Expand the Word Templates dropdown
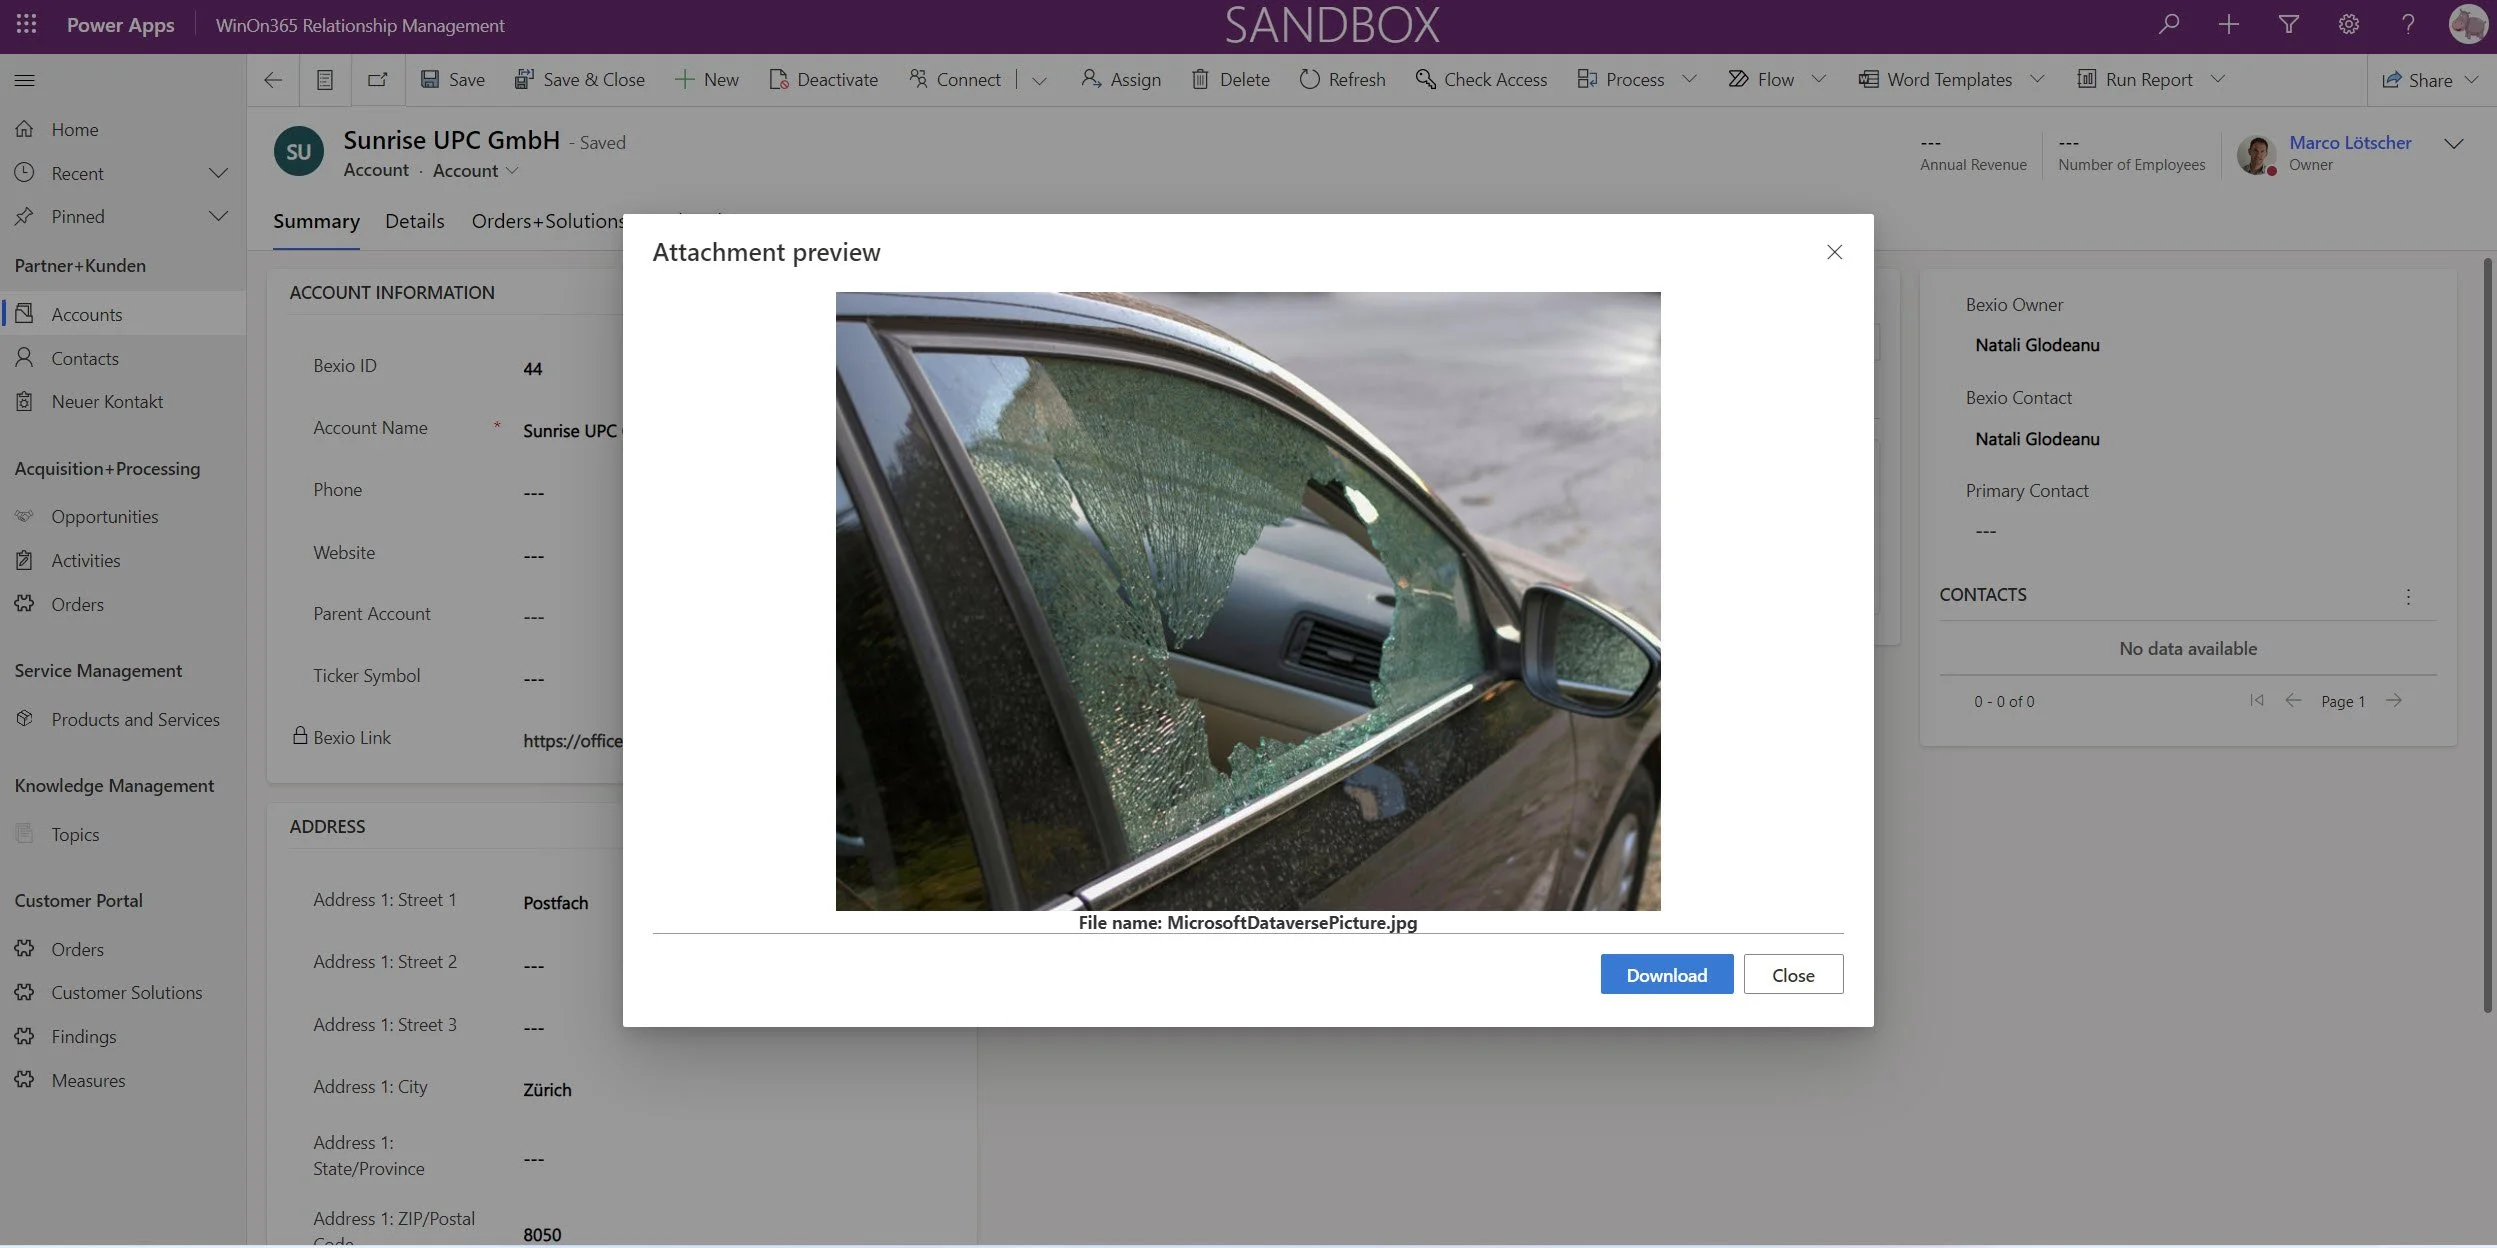This screenshot has height=1248, width=2497. (x=2038, y=78)
